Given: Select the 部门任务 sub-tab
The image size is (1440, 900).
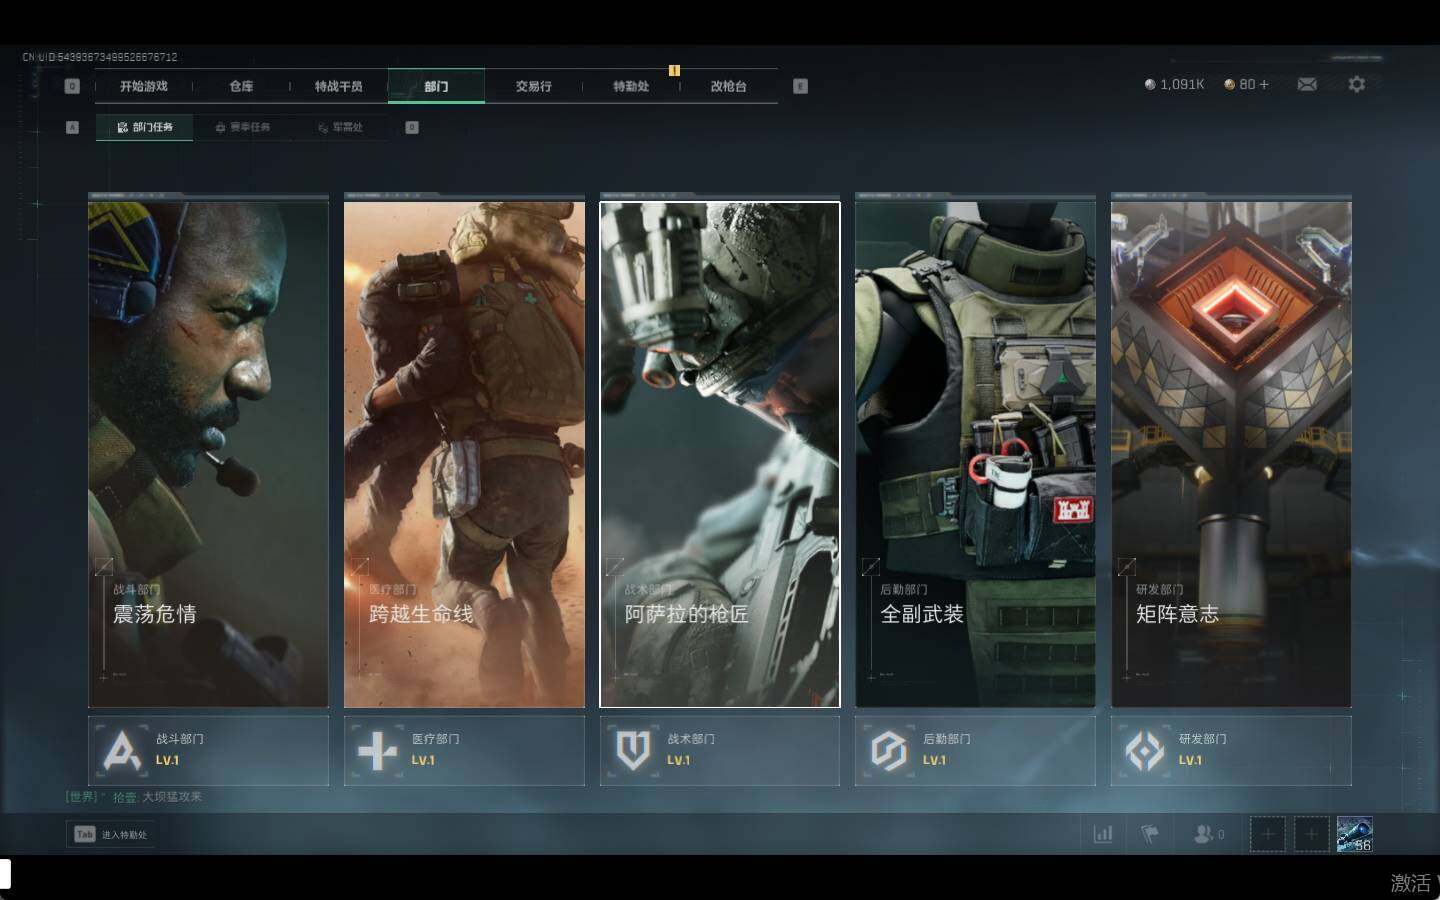Looking at the screenshot, I should pyautogui.click(x=145, y=127).
